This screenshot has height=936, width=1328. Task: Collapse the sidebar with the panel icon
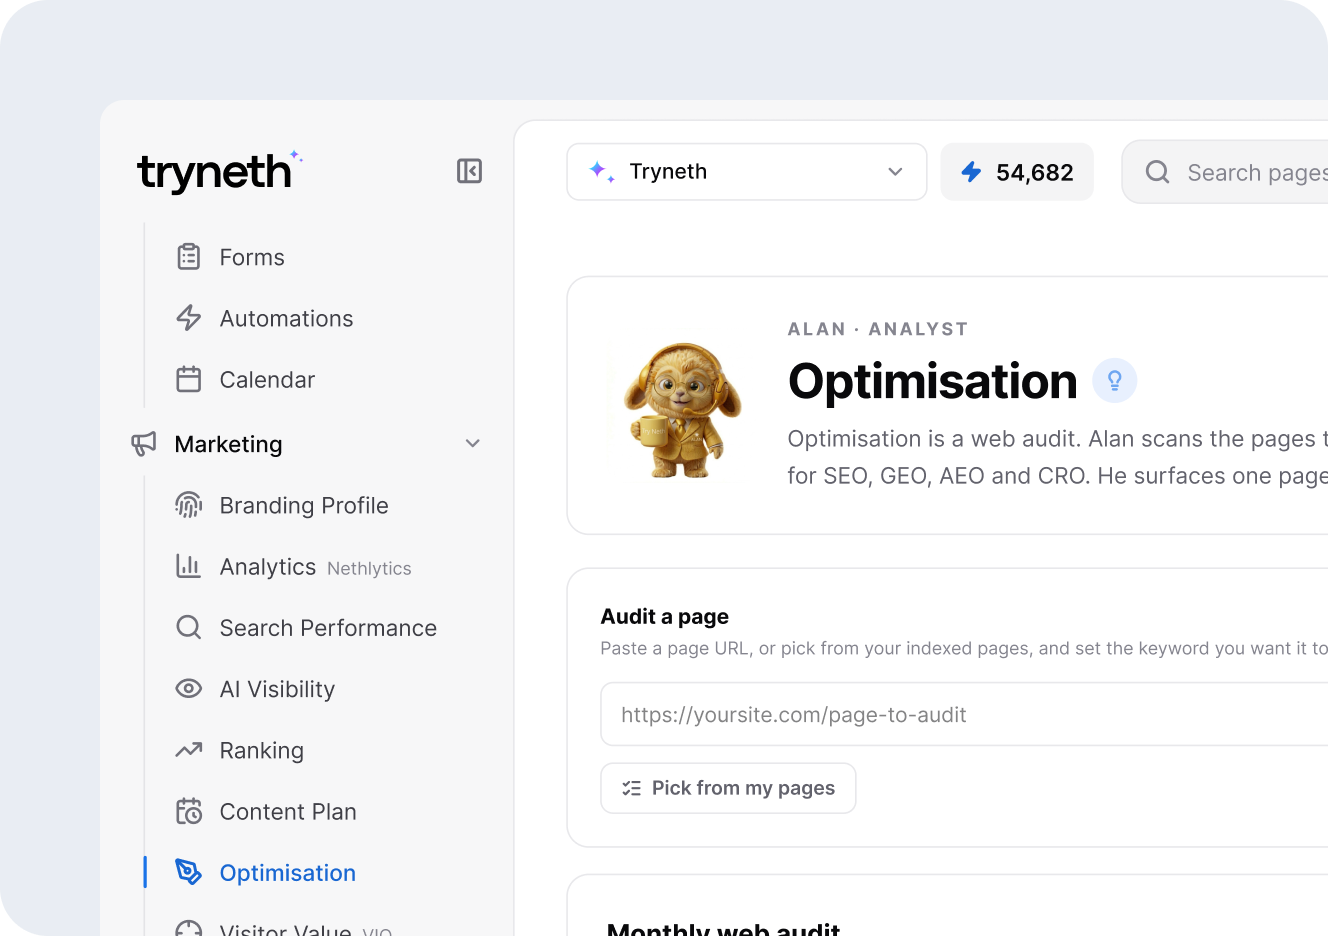point(469,171)
